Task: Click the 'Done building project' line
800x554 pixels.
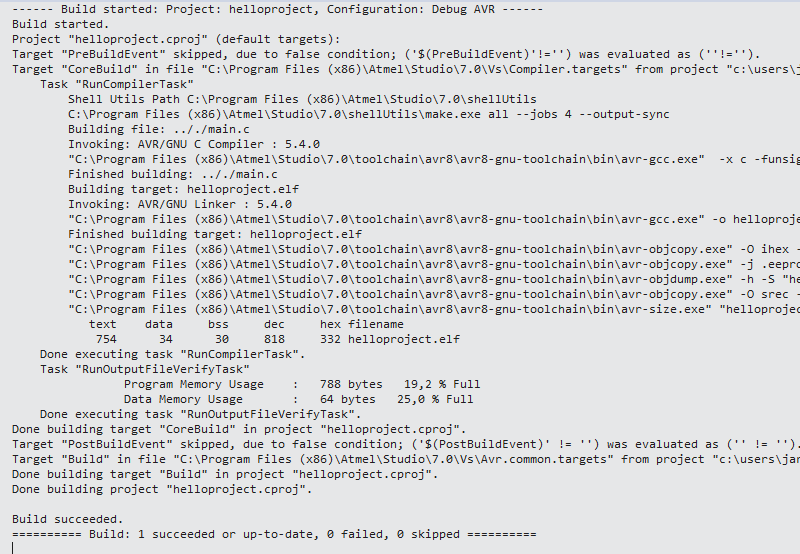Action: click(x=162, y=489)
